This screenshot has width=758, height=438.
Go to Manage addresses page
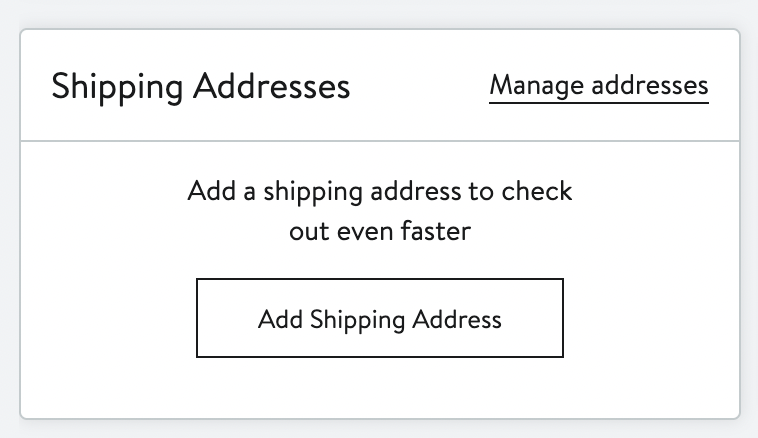point(598,86)
